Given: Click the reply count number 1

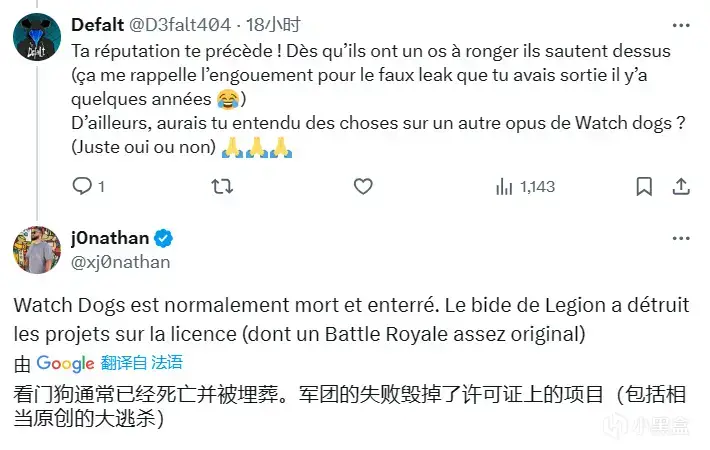Looking at the screenshot, I should point(101,187).
